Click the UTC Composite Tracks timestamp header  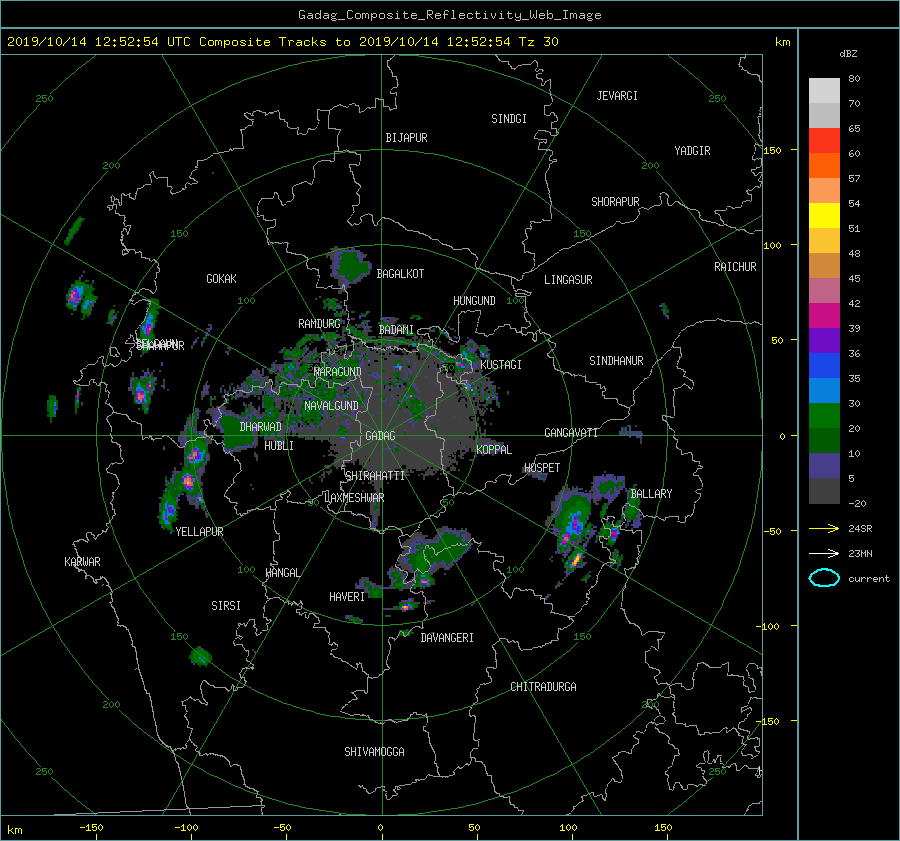(282, 42)
